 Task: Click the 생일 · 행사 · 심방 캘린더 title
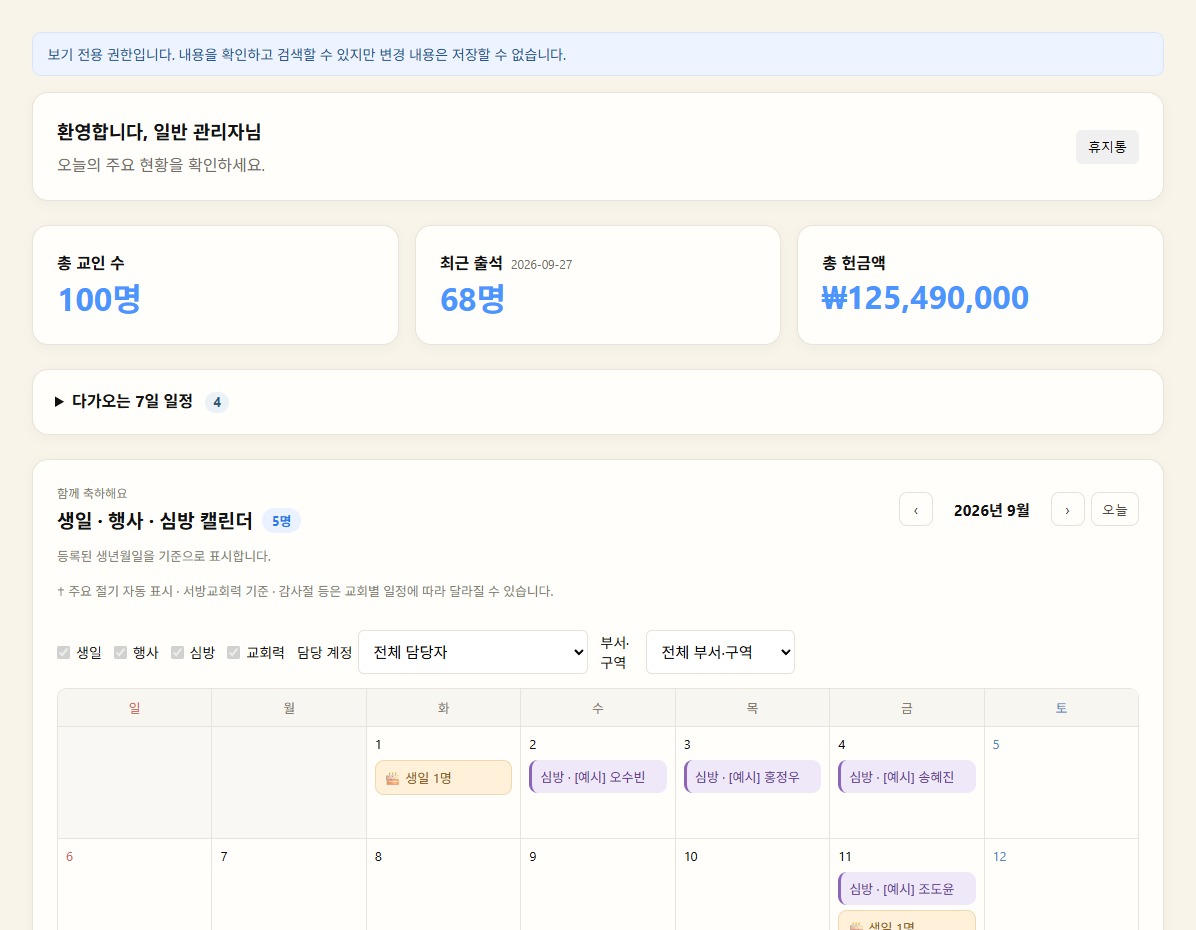(155, 521)
